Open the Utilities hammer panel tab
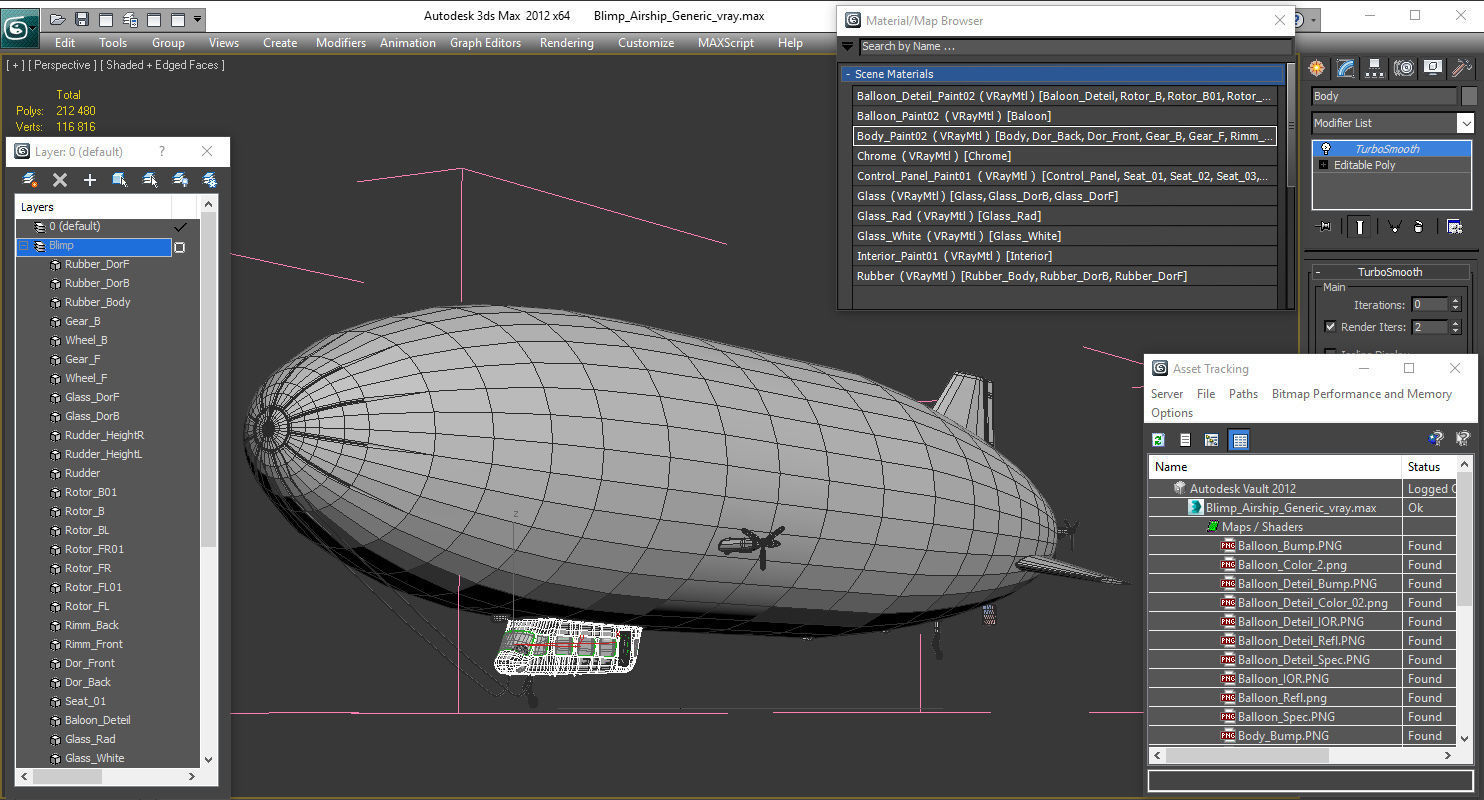Screen dimensions: 1484x800 tap(1462, 68)
